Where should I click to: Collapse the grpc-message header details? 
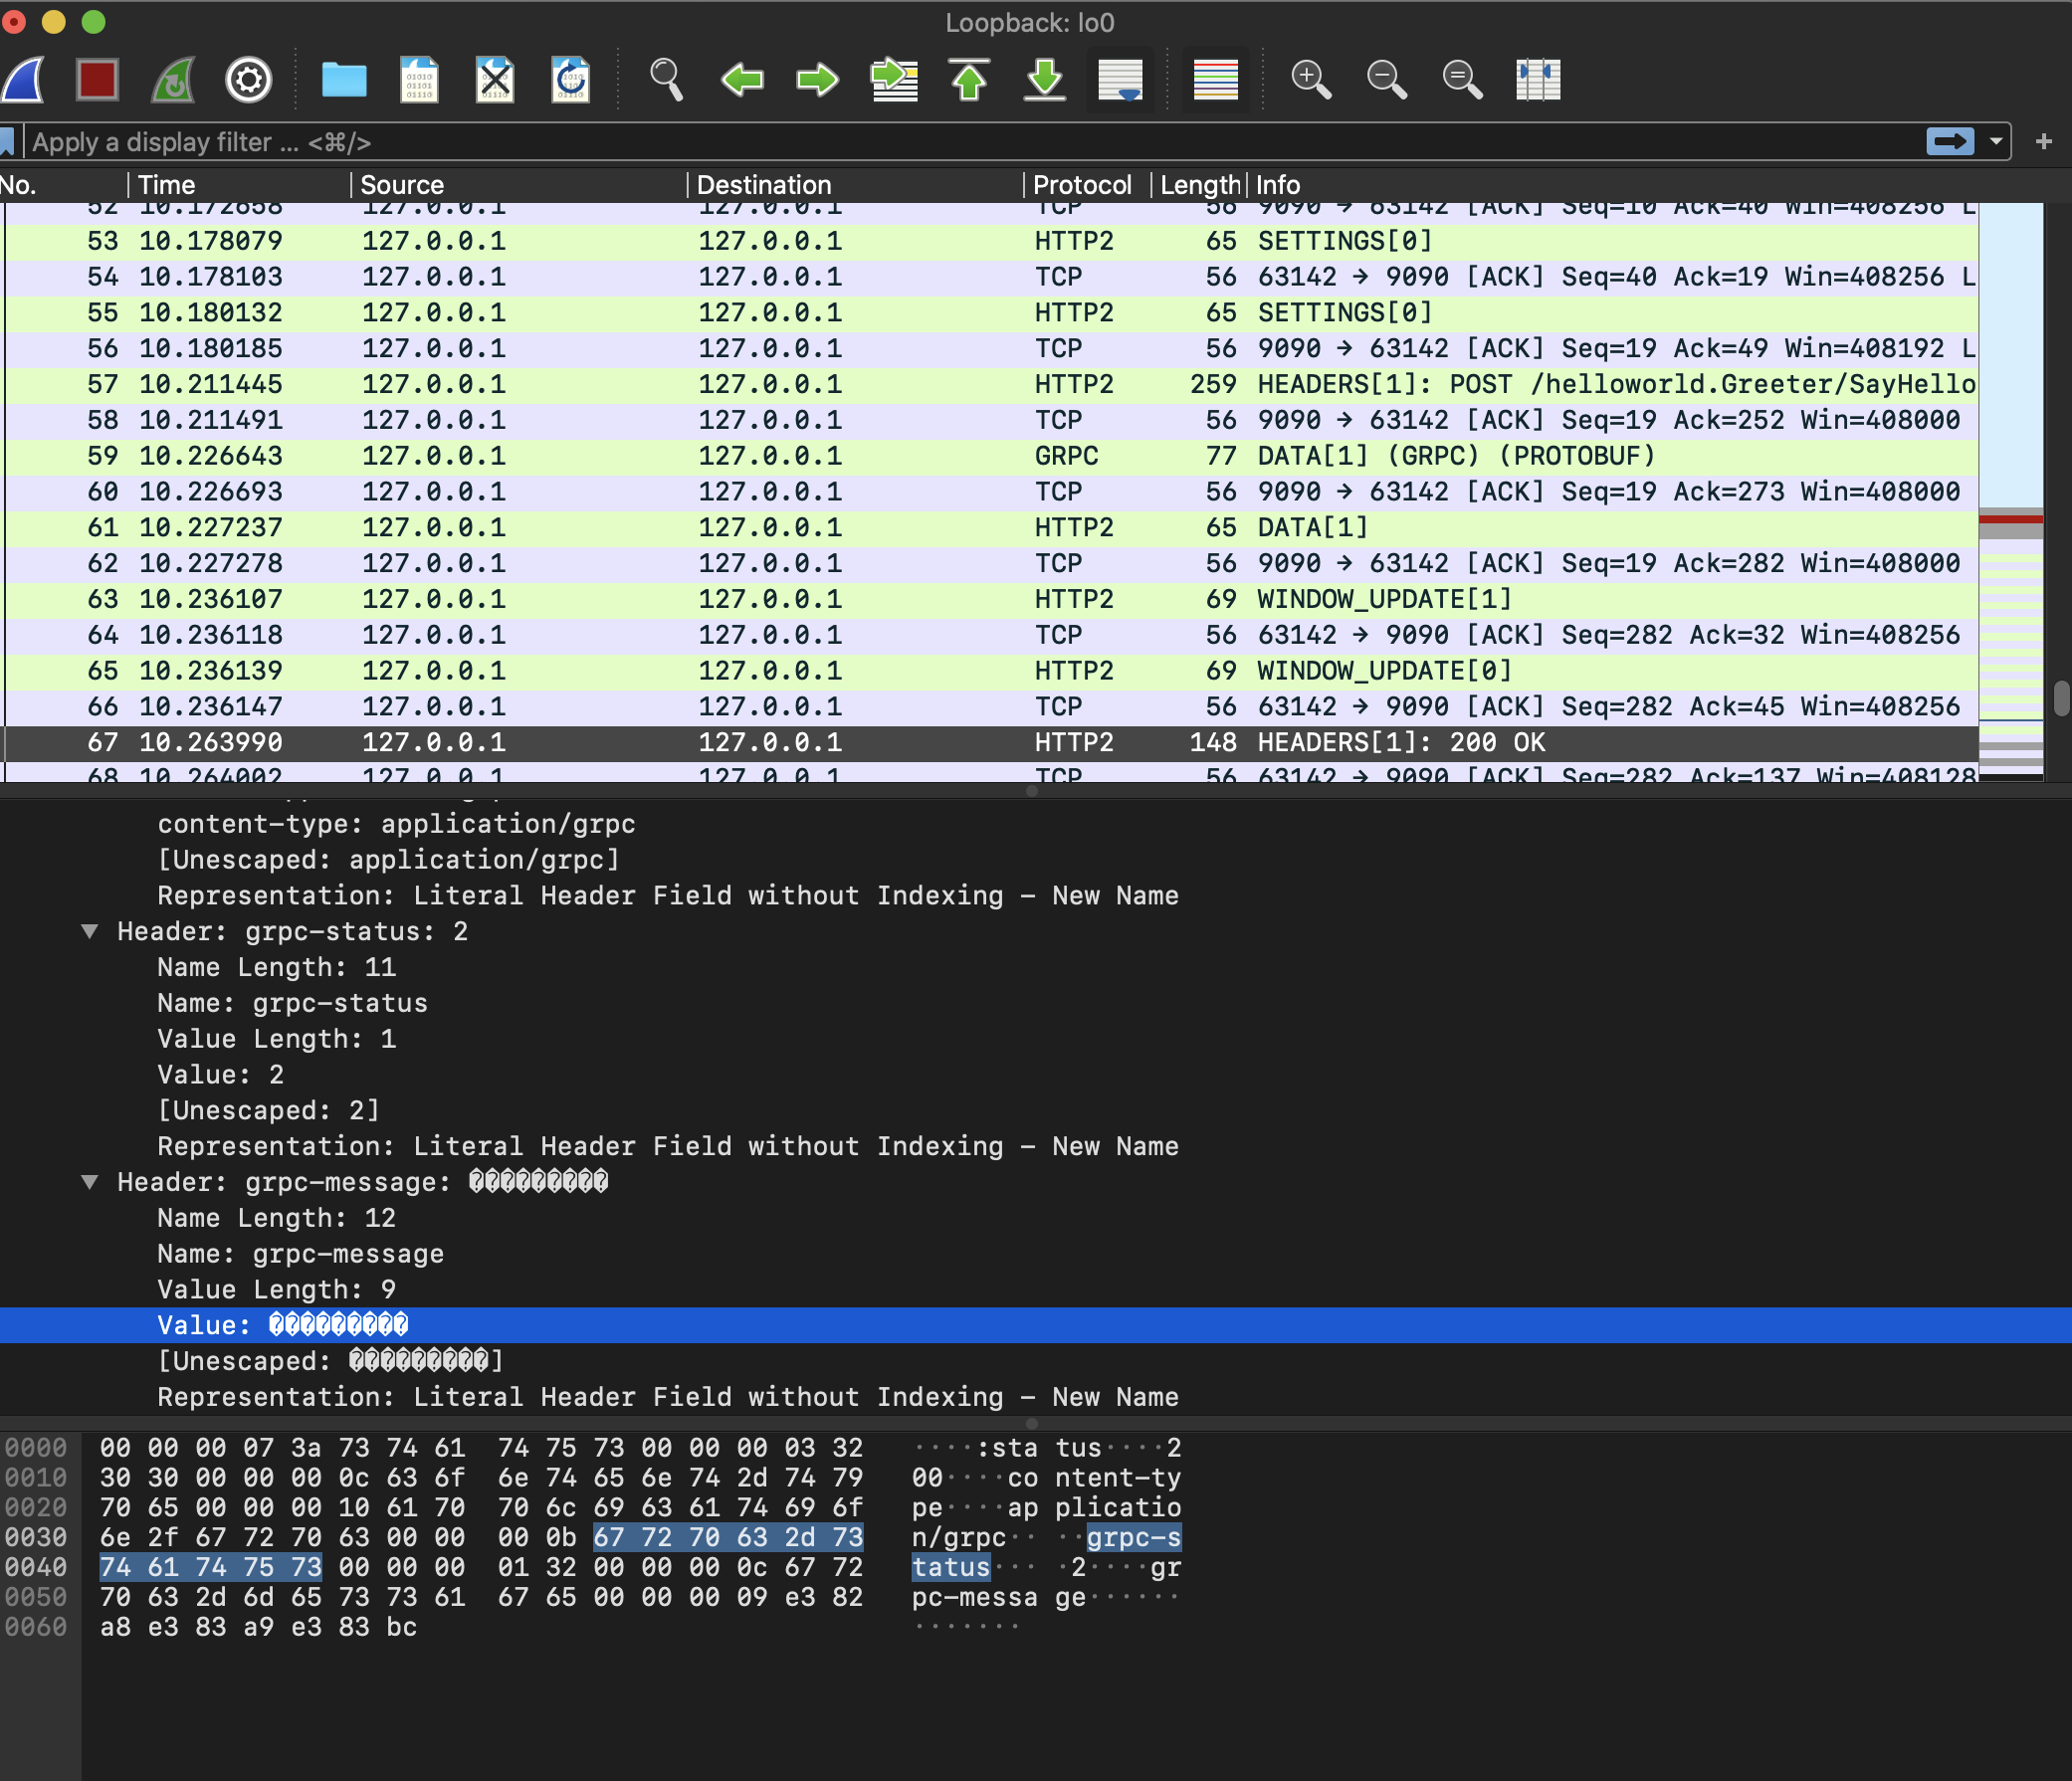tap(91, 1182)
